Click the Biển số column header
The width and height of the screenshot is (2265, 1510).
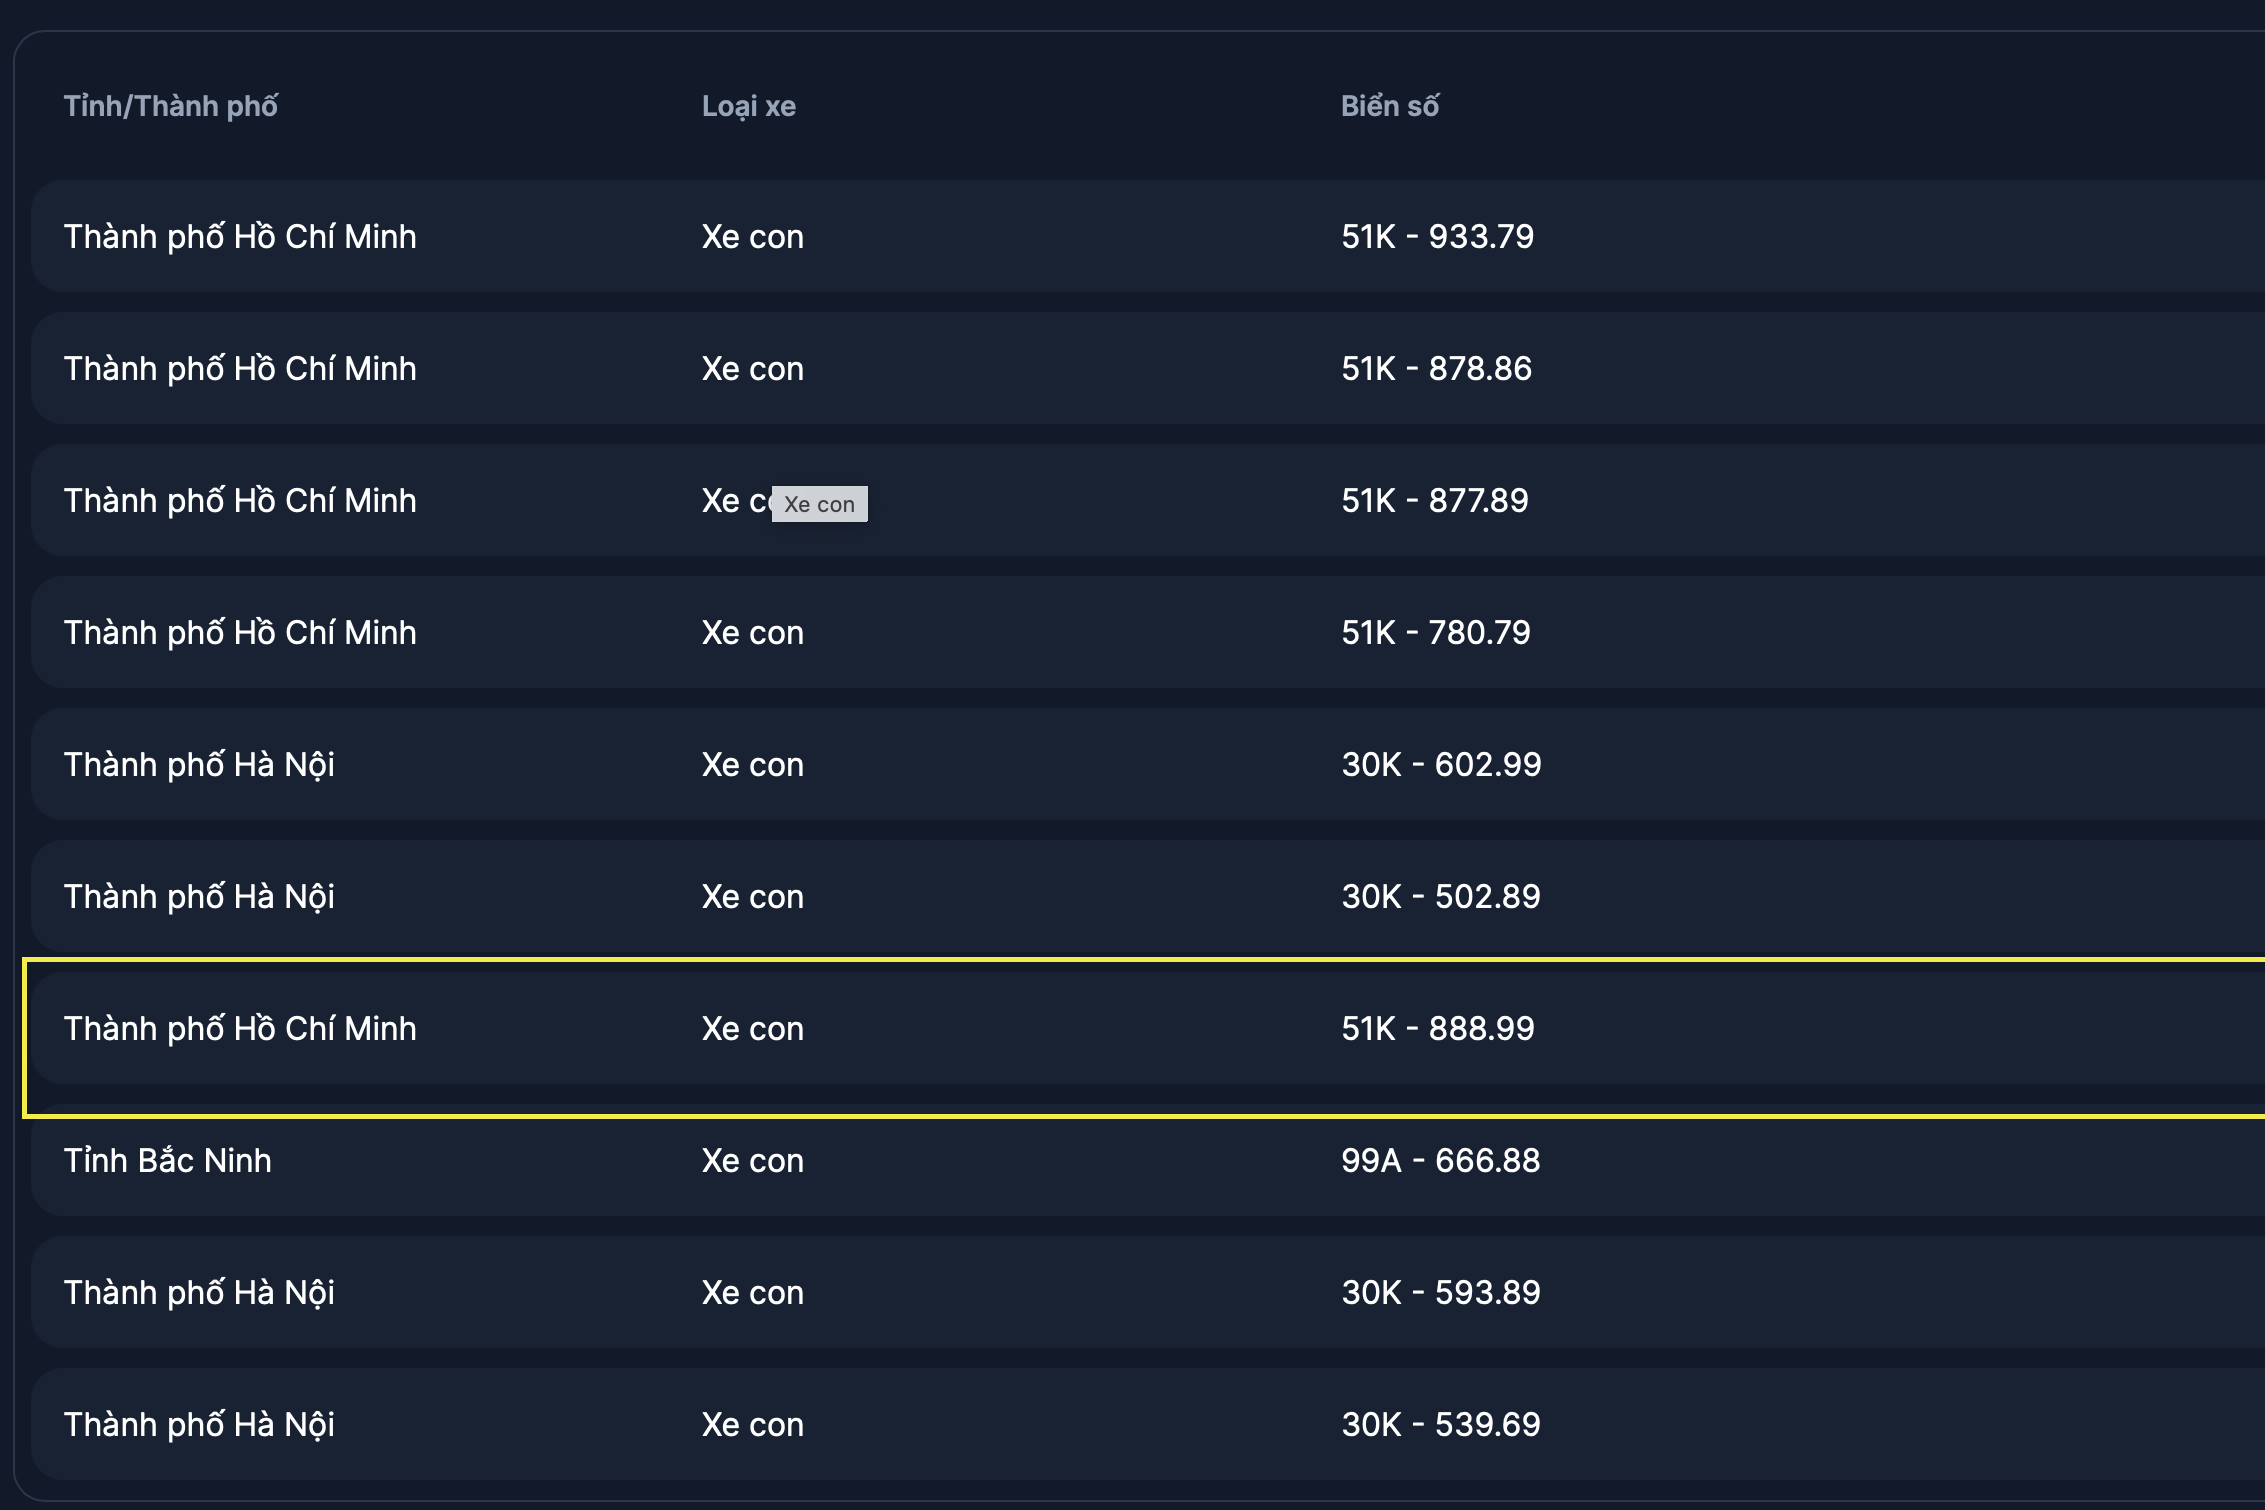point(1389,106)
